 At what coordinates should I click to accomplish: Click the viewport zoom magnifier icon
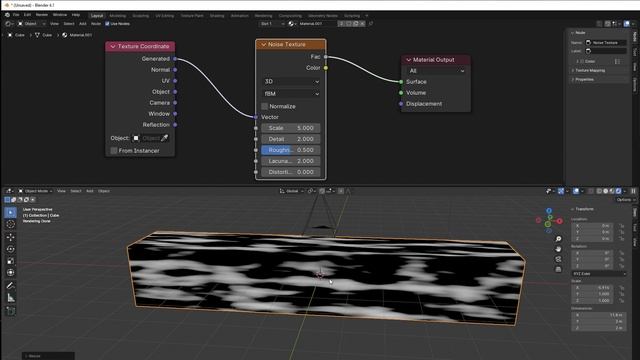point(558,239)
